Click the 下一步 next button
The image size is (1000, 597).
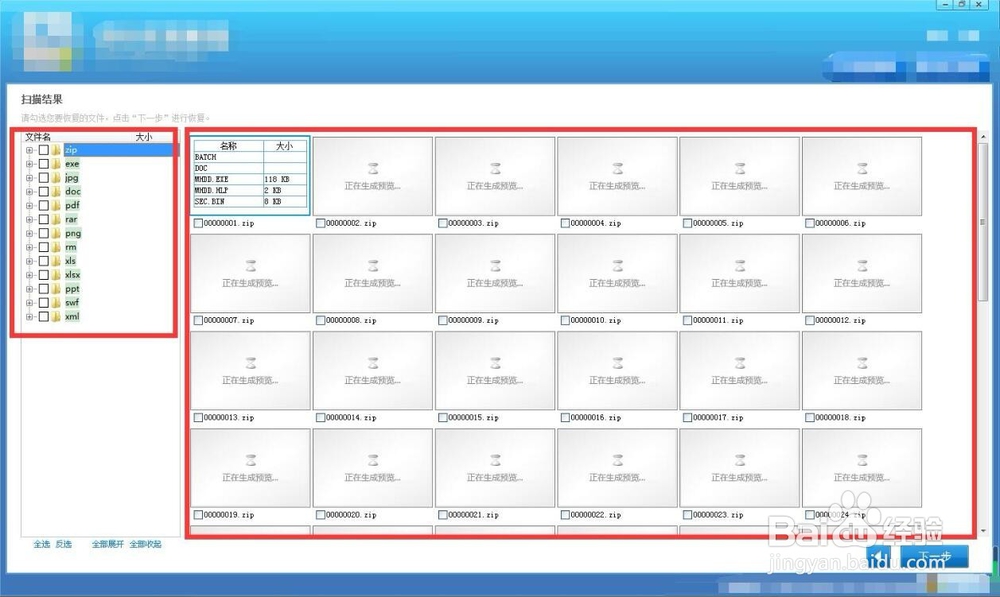coord(934,556)
